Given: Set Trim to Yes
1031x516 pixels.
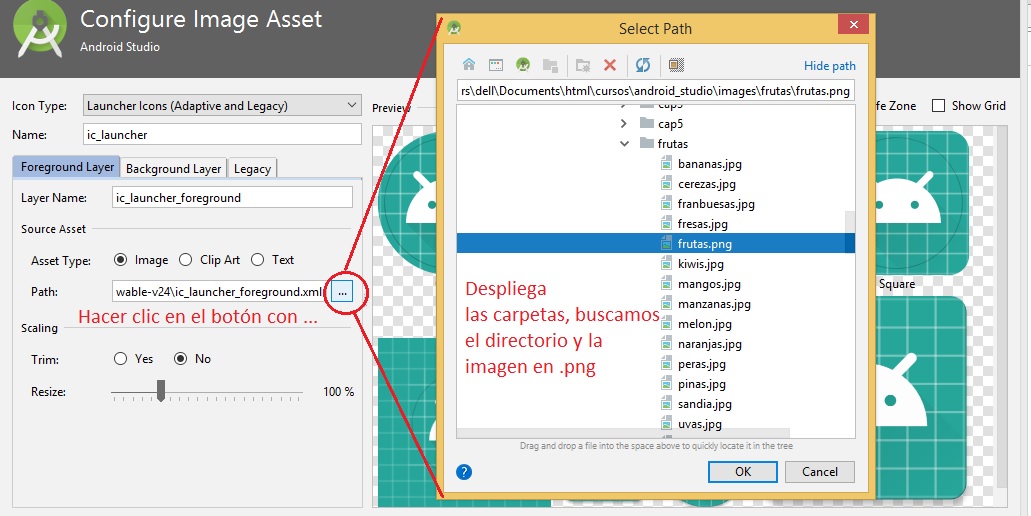Looking at the screenshot, I should click(x=121, y=359).
